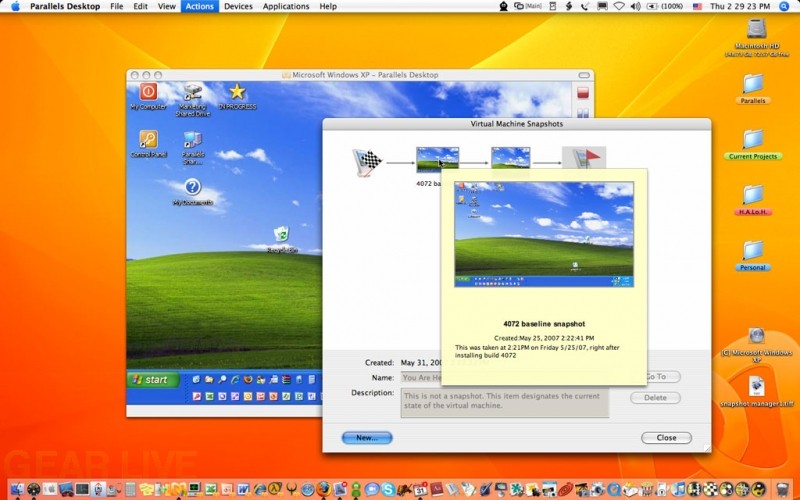Open the Edit menu
The image size is (800, 500).
[140, 6]
